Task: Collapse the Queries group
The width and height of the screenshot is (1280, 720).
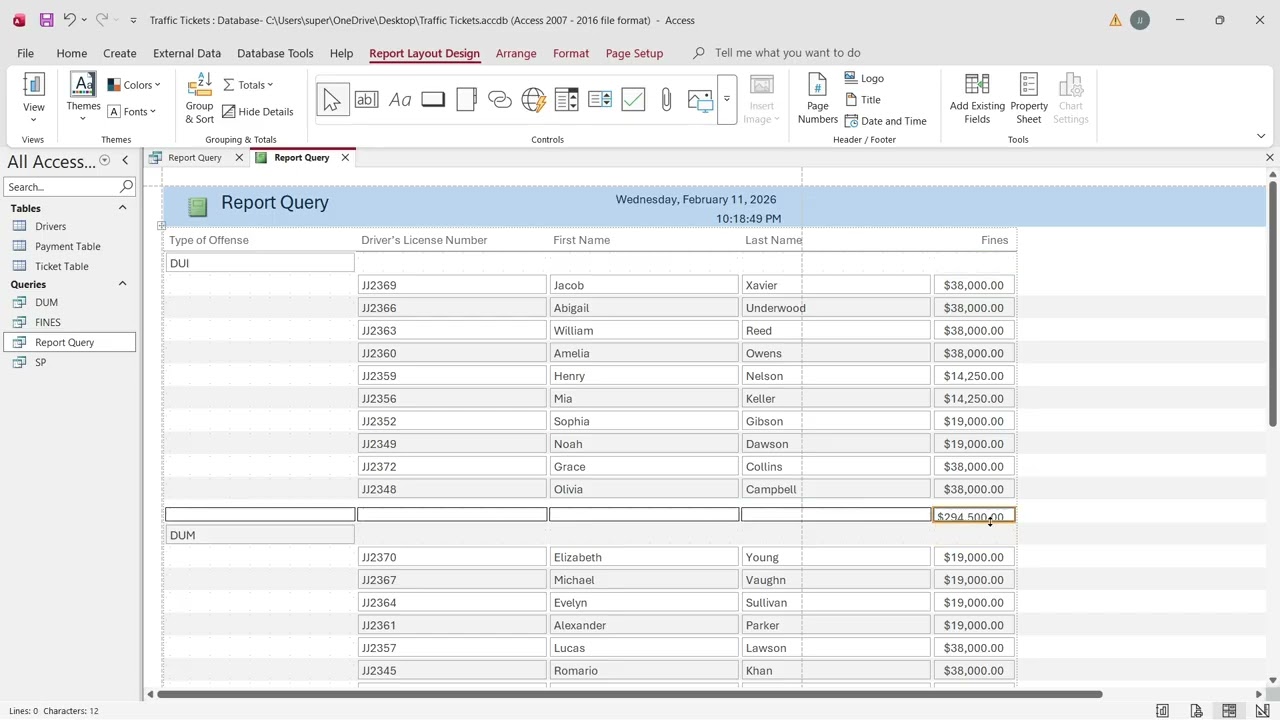Action: coord(123,284)
